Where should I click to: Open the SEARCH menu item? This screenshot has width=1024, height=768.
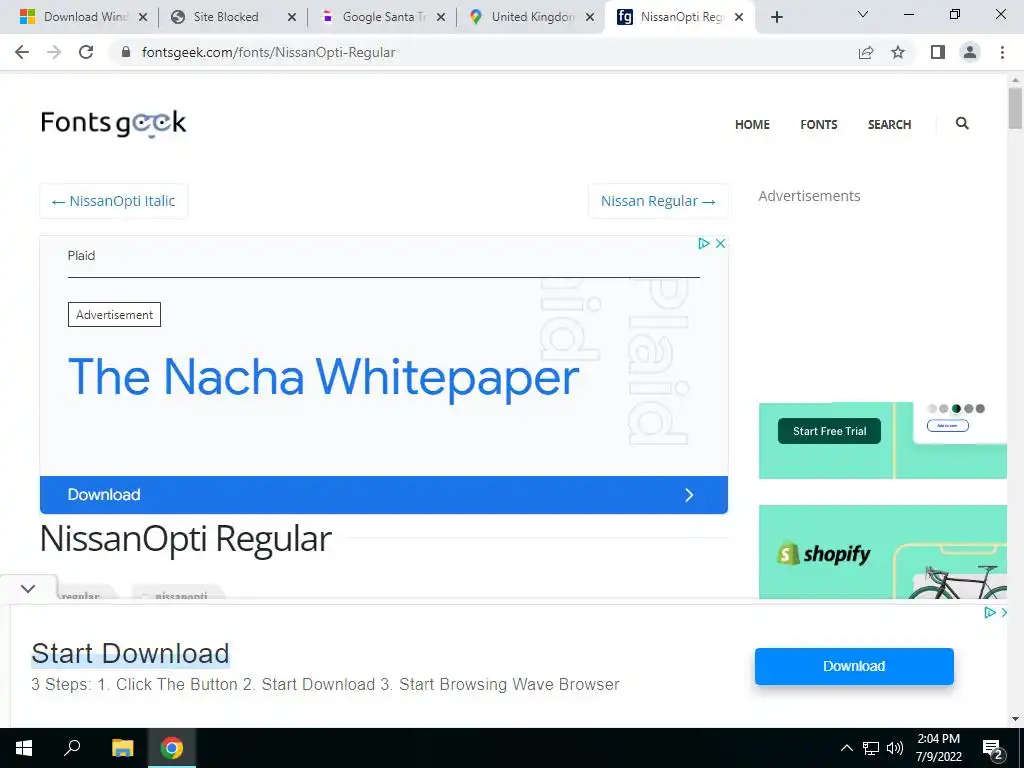(889, 124)
